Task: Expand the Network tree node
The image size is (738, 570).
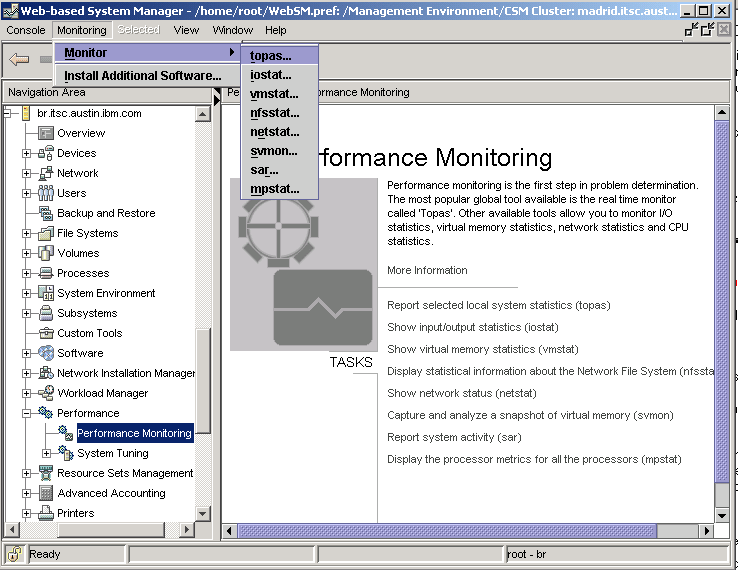Action: [x=26, y=173]
